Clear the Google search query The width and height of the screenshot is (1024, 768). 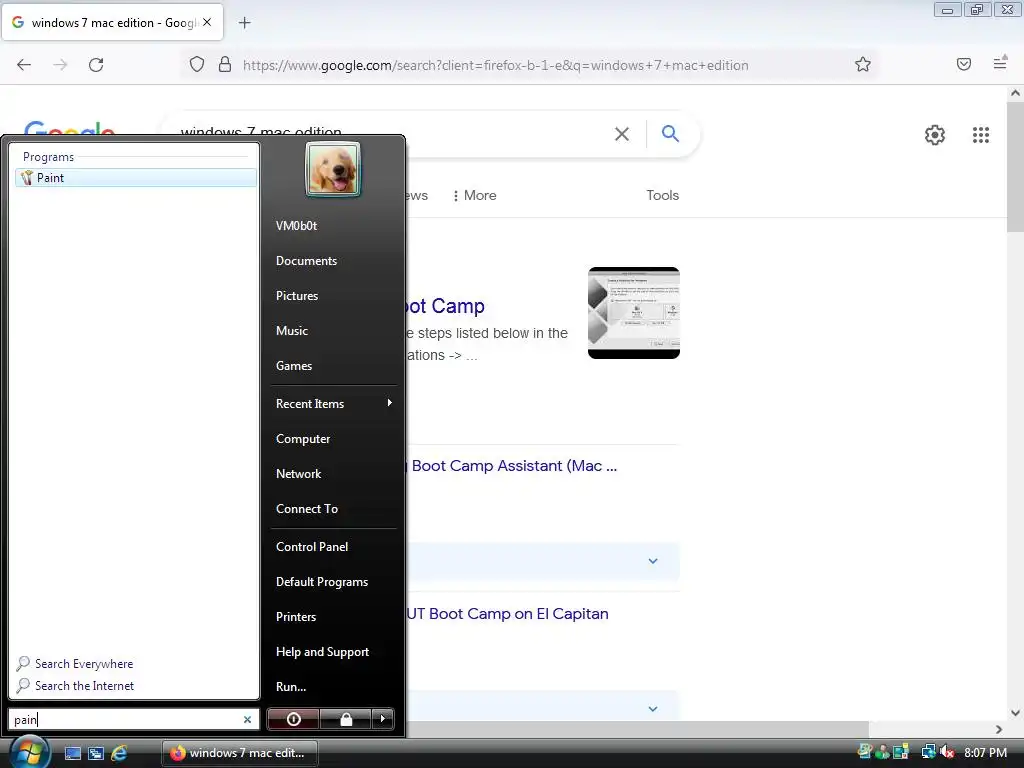click(622, 134)
